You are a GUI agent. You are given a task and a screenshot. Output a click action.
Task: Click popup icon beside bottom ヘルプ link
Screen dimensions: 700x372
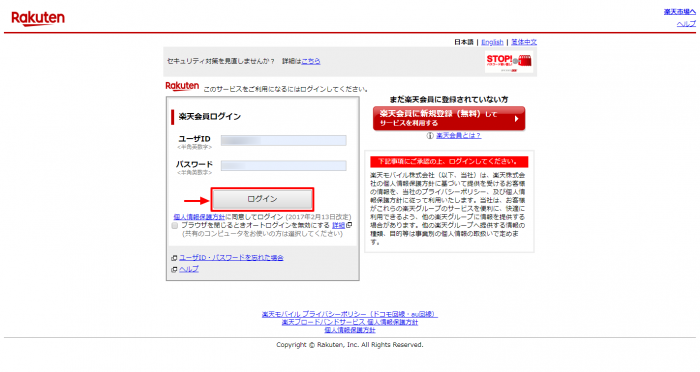(x=175, y=270)
